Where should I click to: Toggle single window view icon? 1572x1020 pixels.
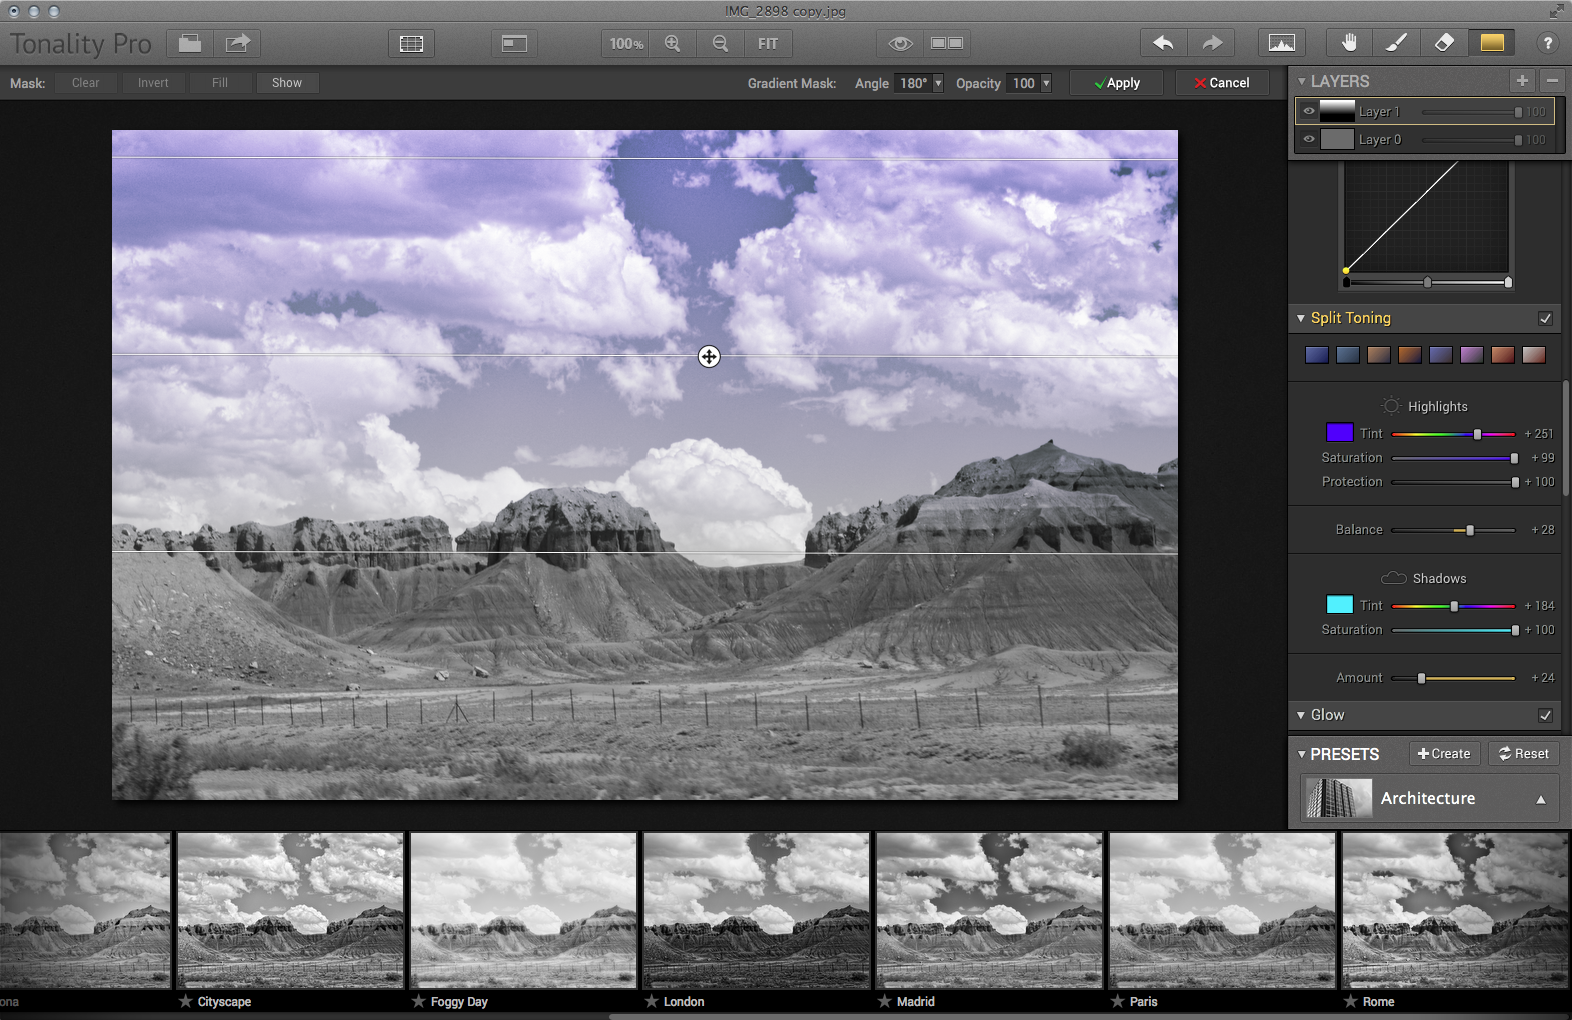[514, 43]
